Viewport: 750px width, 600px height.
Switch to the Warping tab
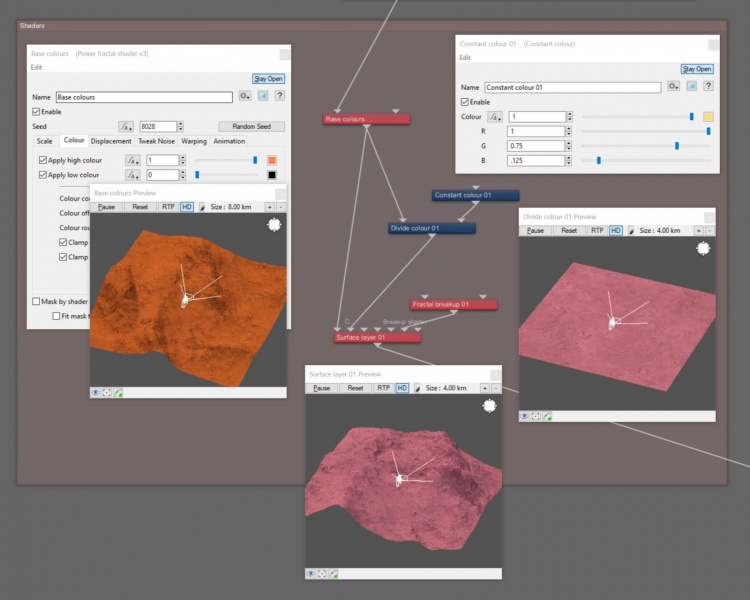(194, 141)
